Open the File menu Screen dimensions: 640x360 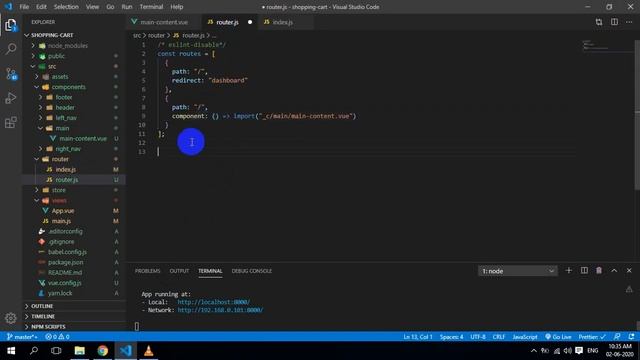click(x=24, y=7)
